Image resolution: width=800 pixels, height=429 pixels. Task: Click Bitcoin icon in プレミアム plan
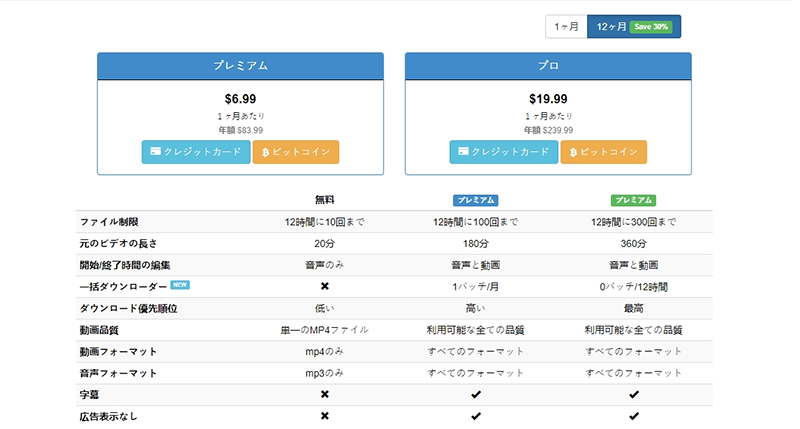coord(266,152)
